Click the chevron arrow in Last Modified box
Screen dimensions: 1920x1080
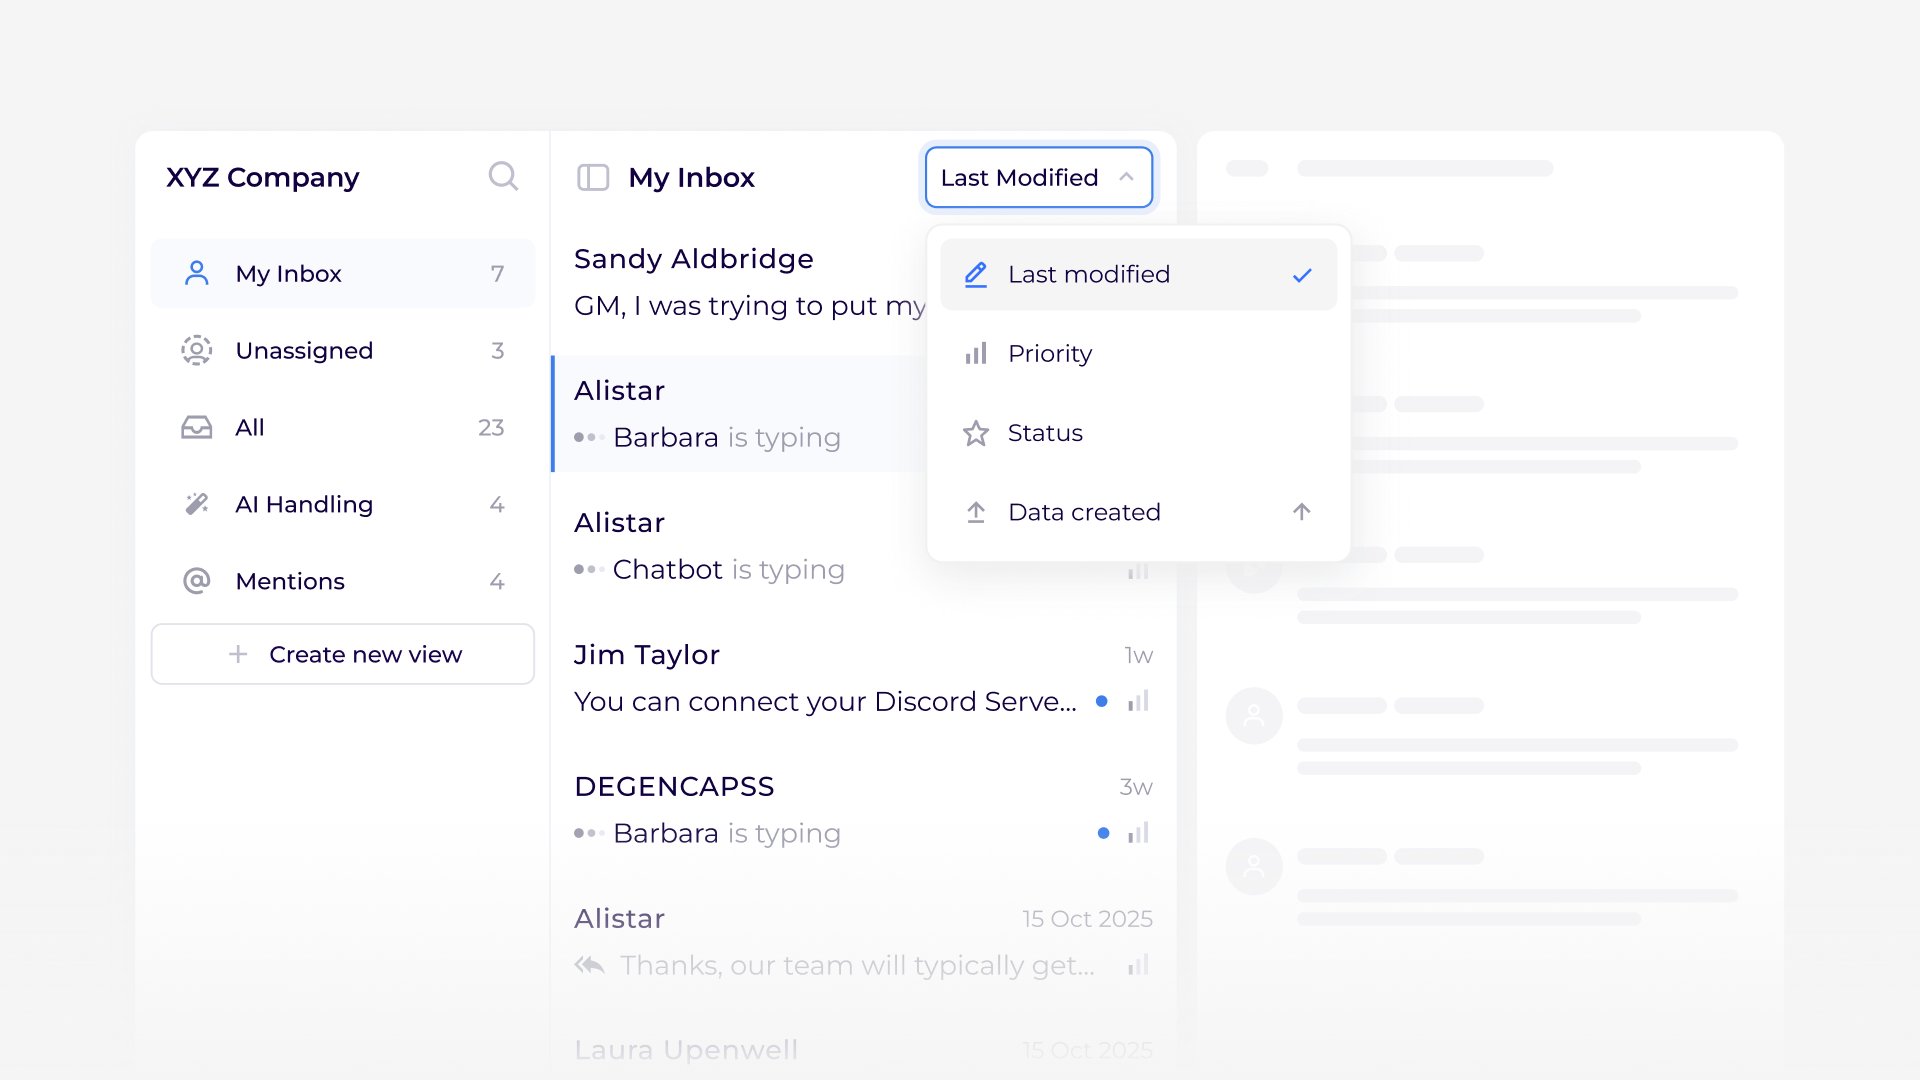(x=1127, y=177)
